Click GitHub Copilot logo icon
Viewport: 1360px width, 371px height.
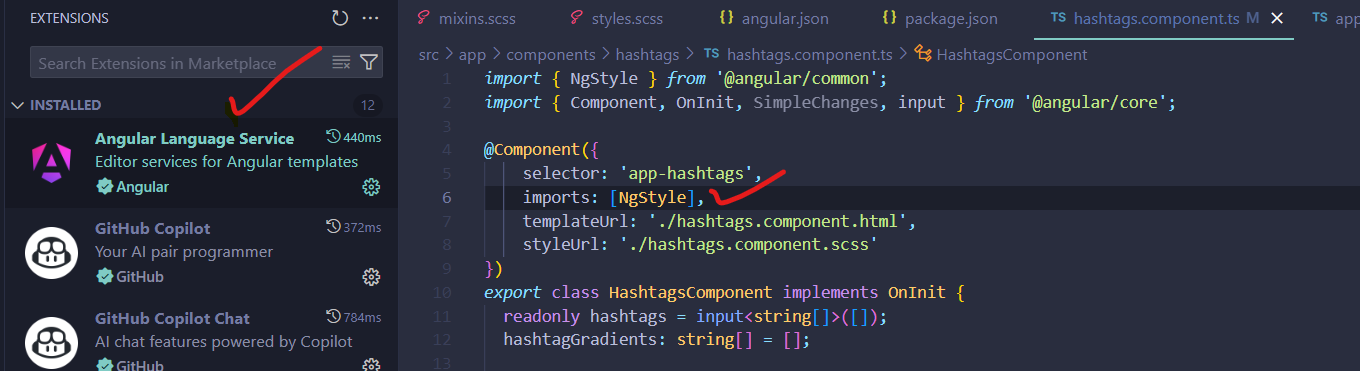tap(50, 254)
